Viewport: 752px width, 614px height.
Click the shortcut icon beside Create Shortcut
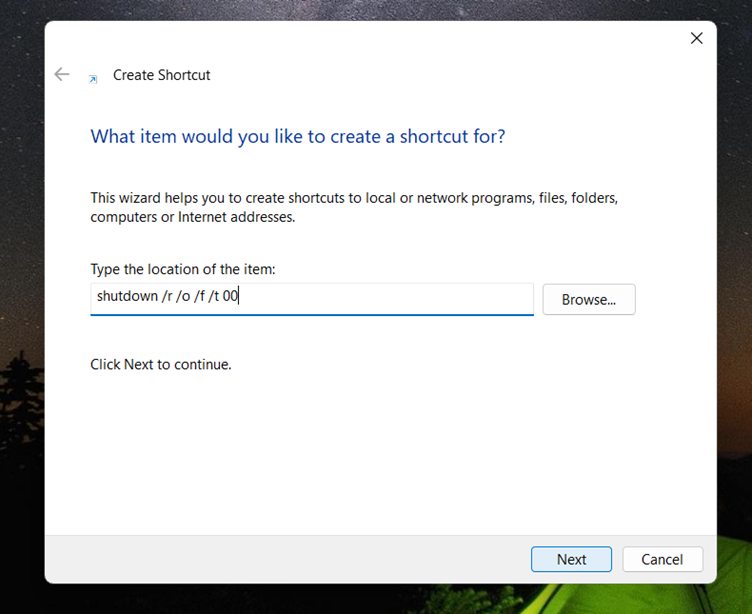pos(93,79)
